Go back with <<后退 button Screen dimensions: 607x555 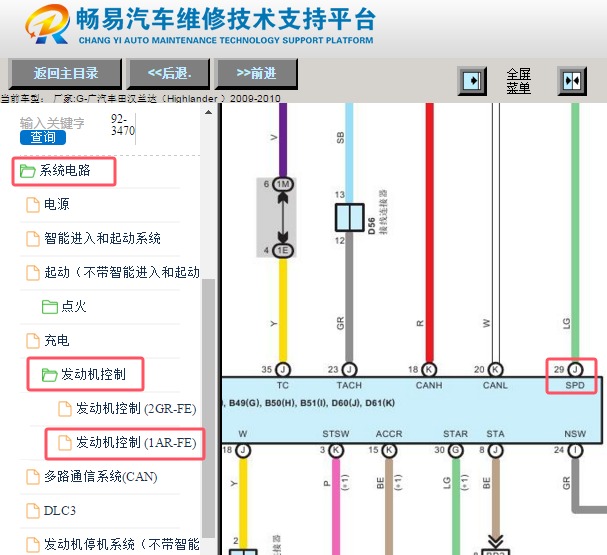(168, 73)
